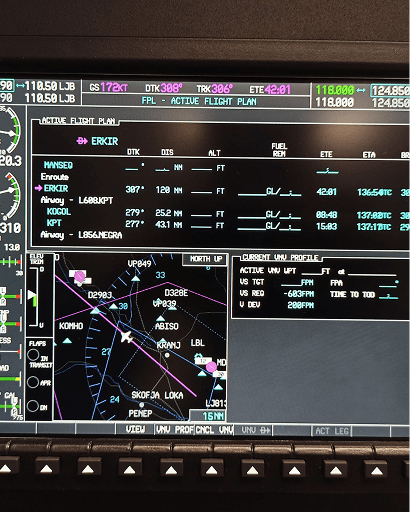Click the ERKIR distance value 120 NM

pos(169,190)
